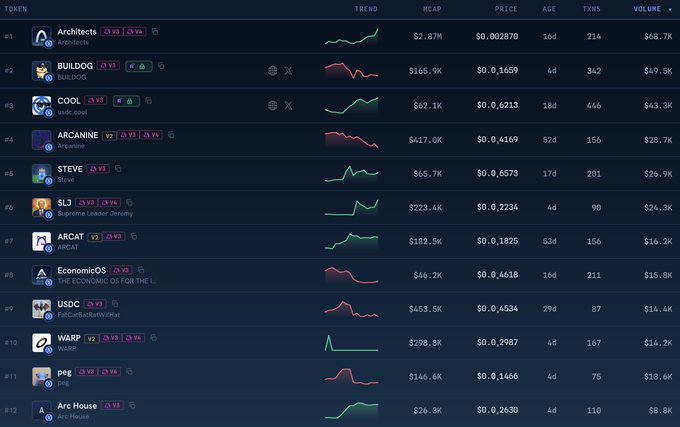Click the $2.87M market cap value
Viewport: 680px width, 427px height.
[428, 36]
